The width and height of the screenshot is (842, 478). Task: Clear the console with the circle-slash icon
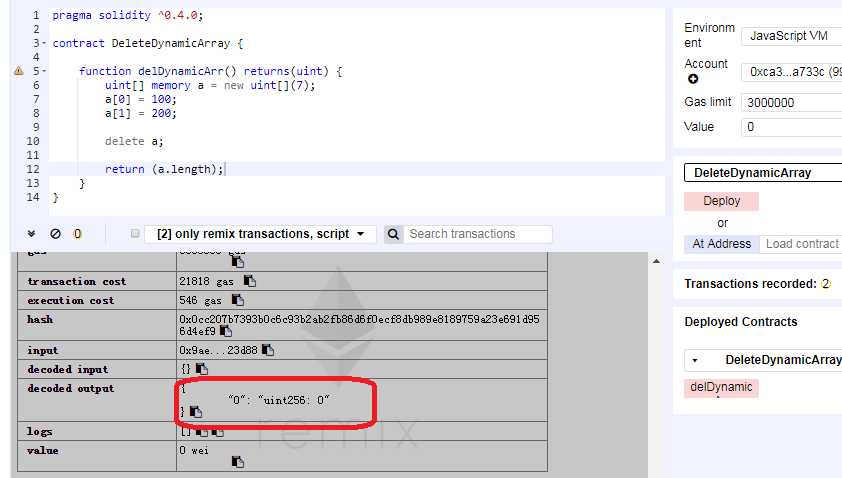[x=55, y=234]
